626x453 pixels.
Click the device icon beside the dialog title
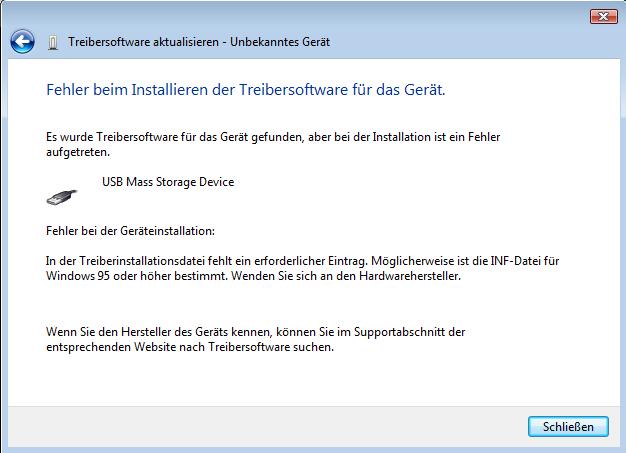pos(53,42)
